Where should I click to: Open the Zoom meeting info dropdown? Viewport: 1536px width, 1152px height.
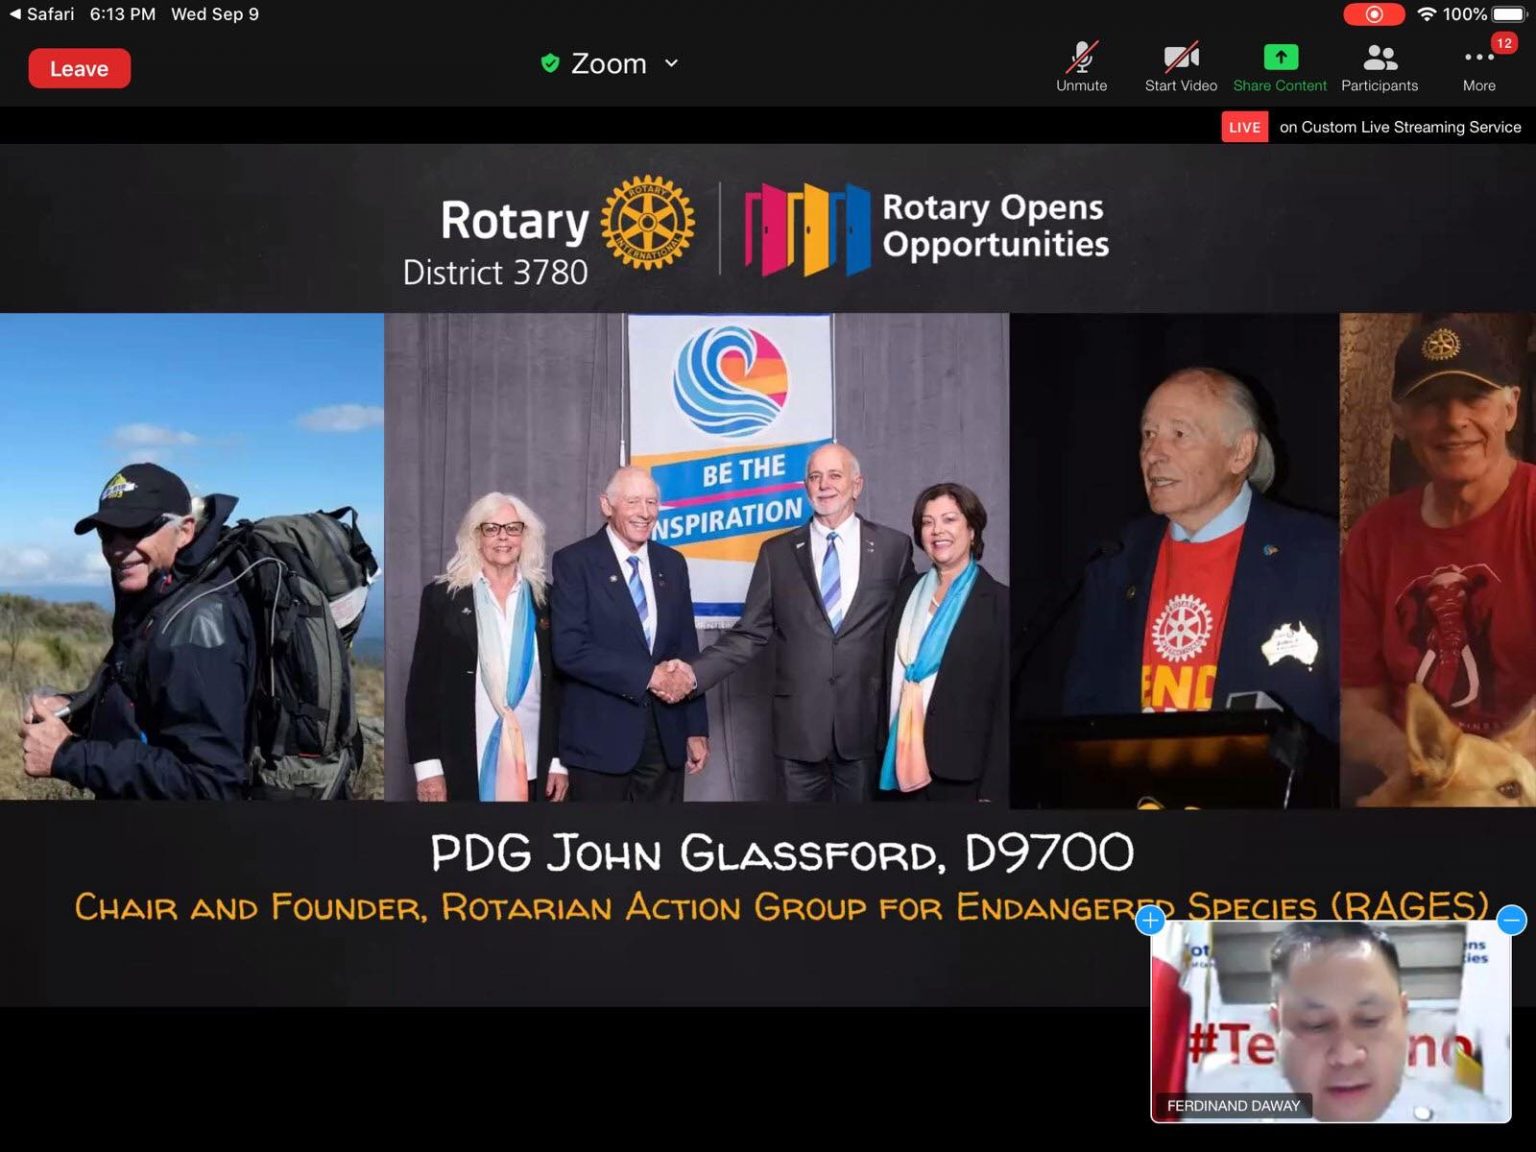click(671, 63)
